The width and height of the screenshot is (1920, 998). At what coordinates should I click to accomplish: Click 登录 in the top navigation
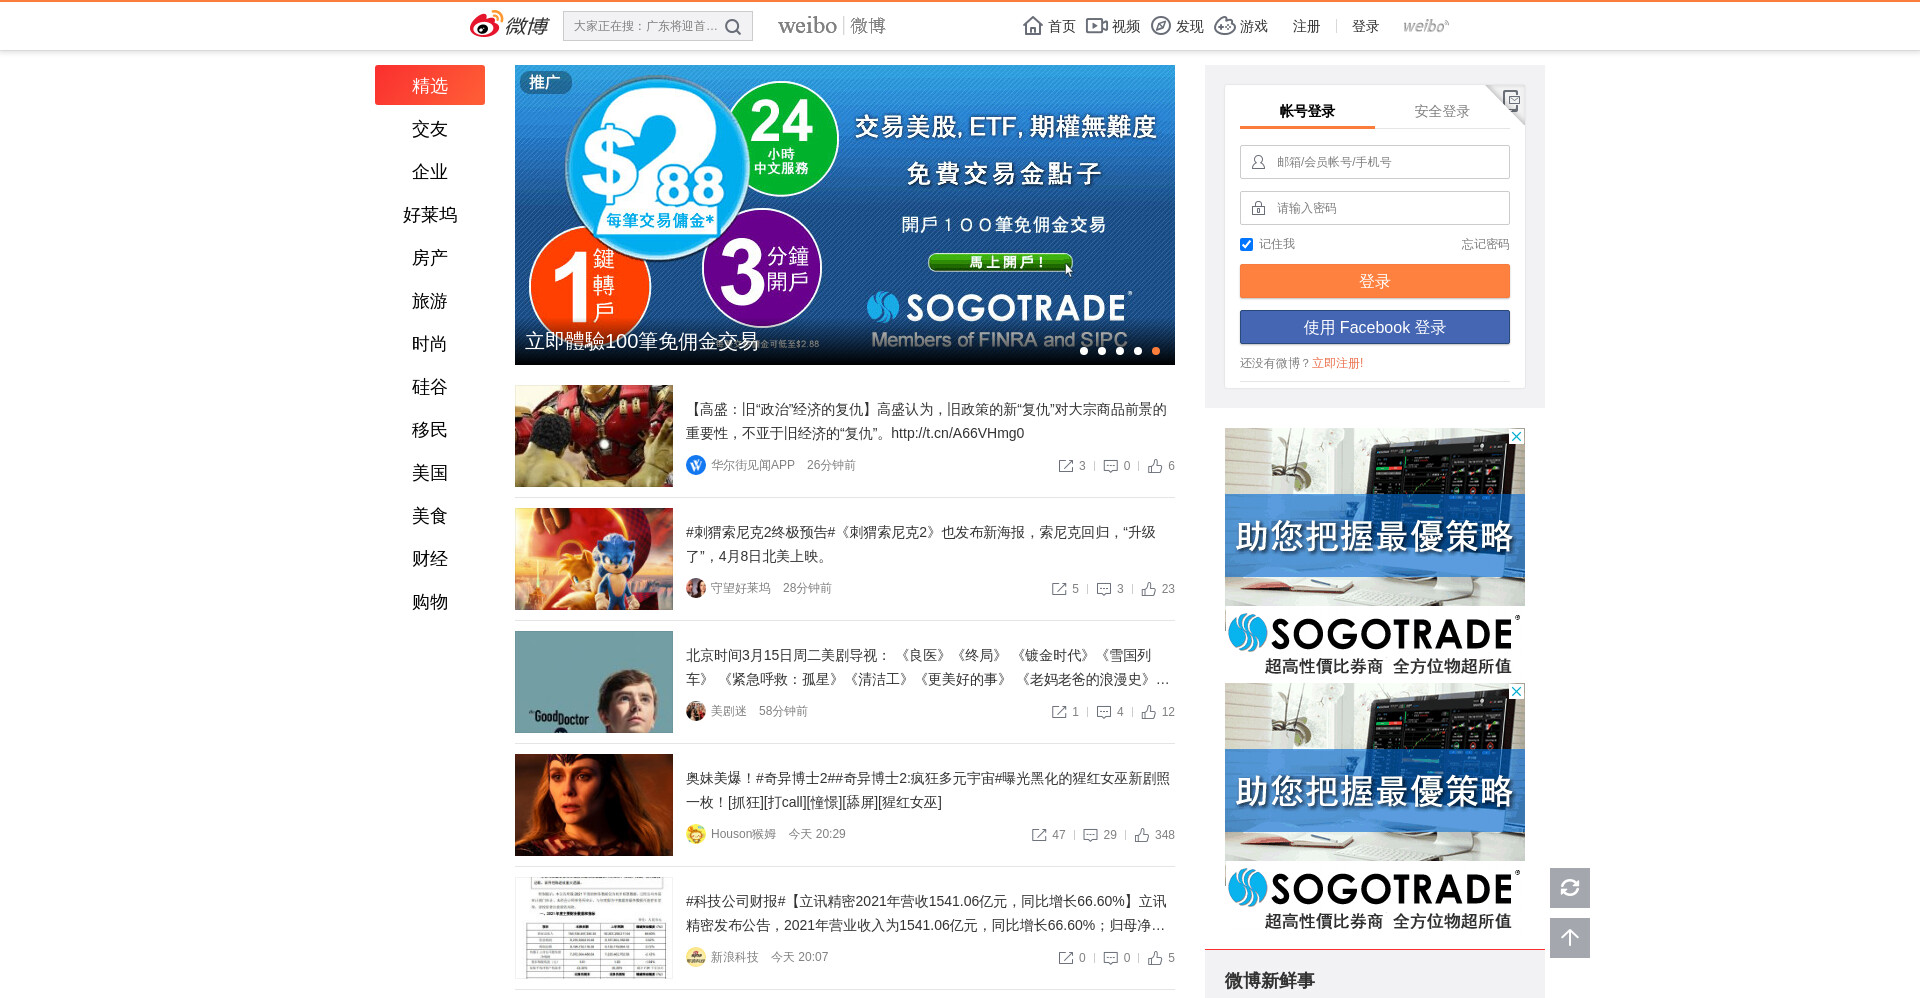tap(1365, 26)
